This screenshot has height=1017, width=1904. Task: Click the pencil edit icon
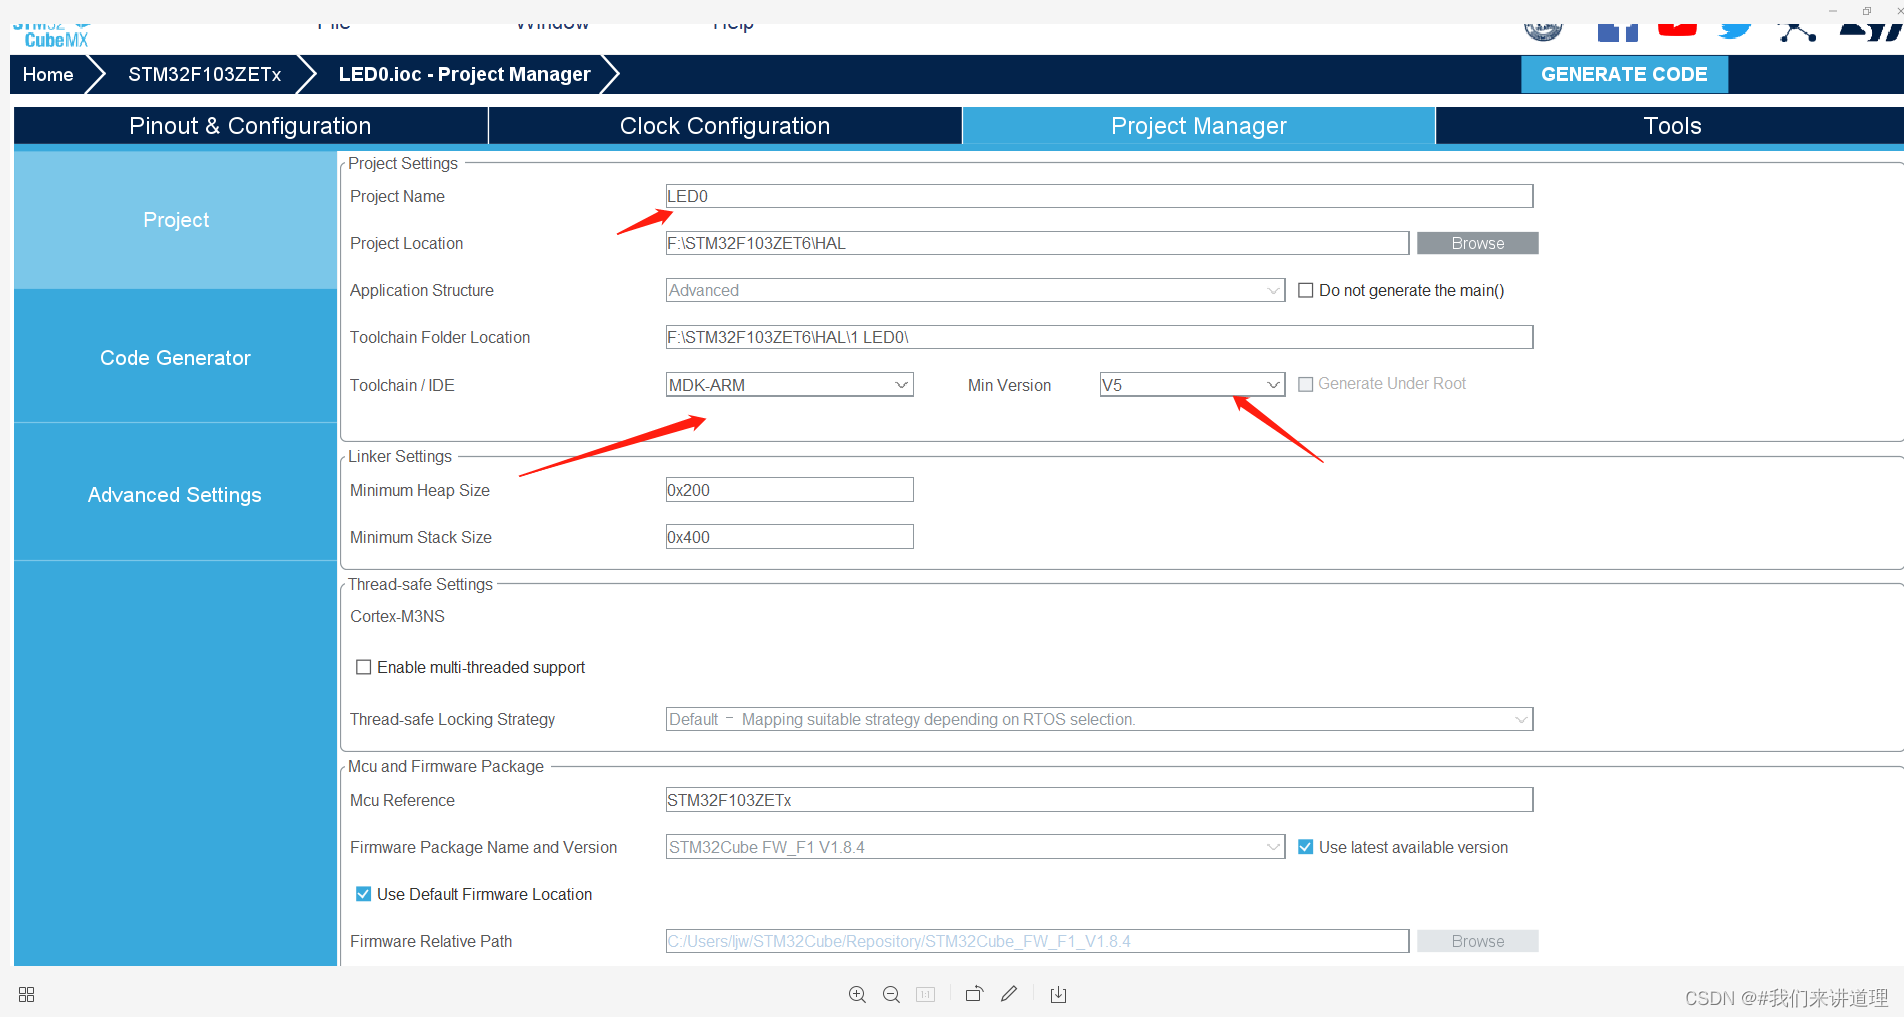[x=1009, y=993]
